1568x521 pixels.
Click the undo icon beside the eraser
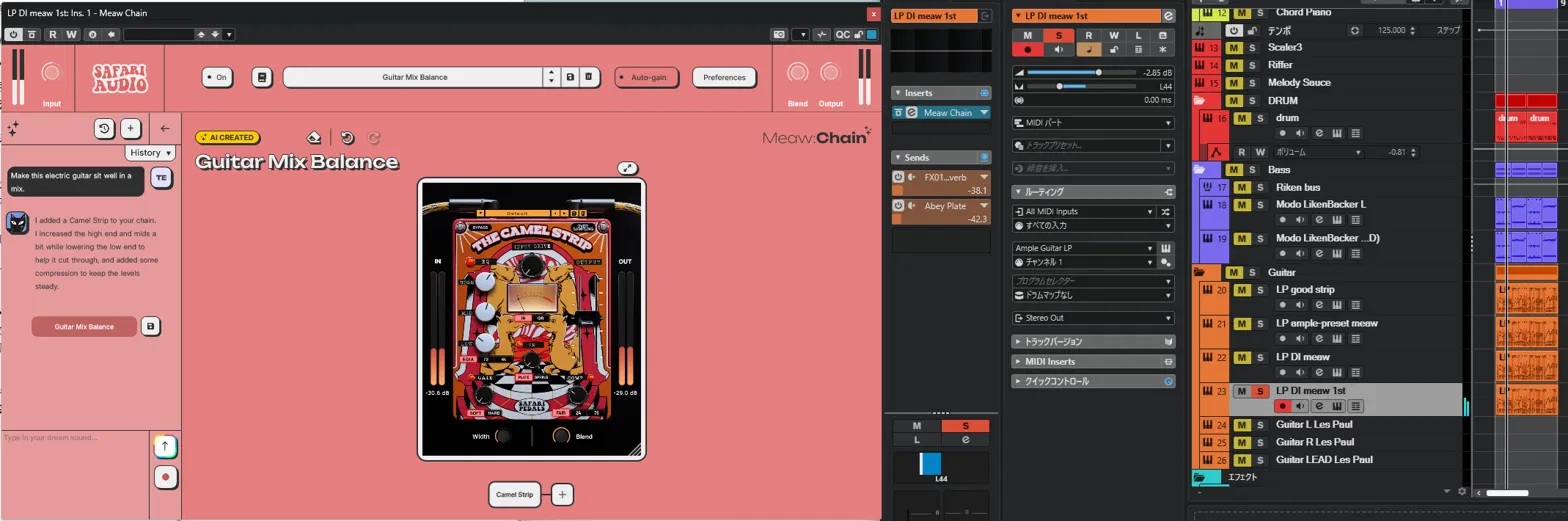pyautogui.click(x=347, y=138)
